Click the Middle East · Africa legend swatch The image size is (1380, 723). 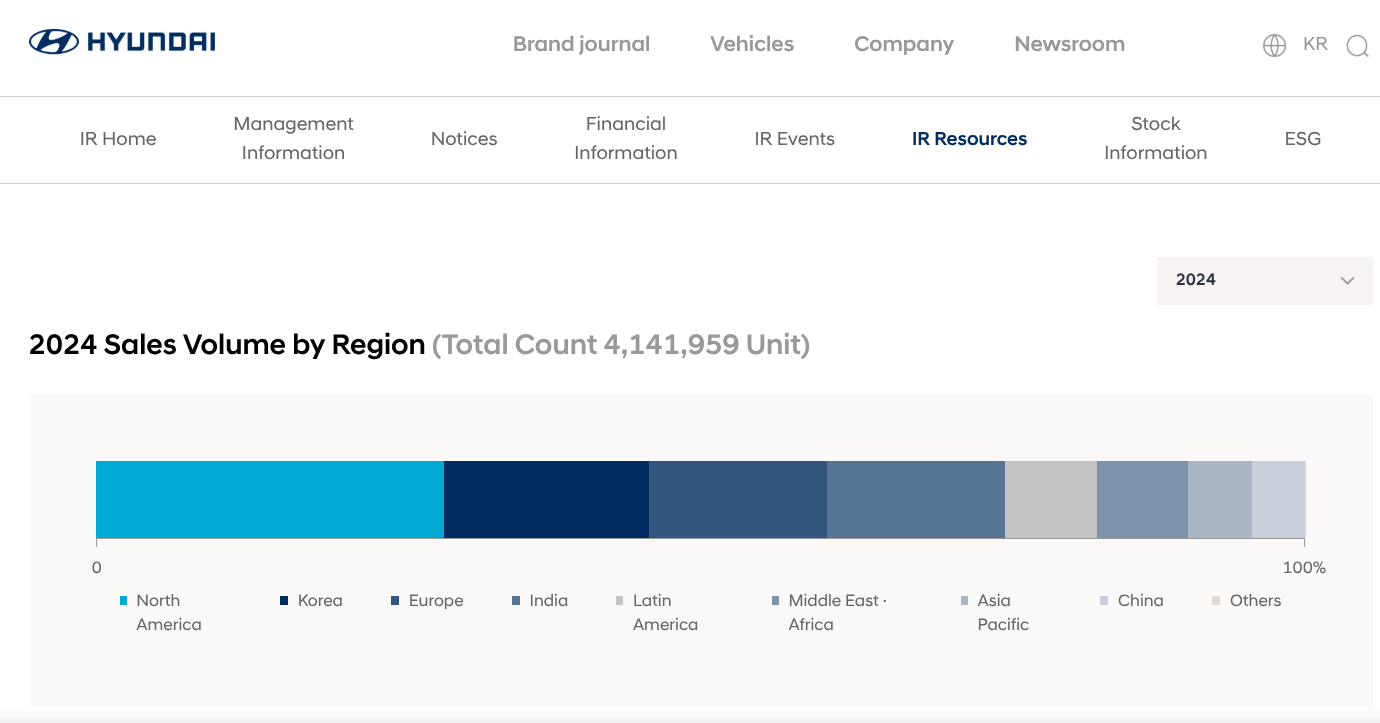tap(776, 601)
